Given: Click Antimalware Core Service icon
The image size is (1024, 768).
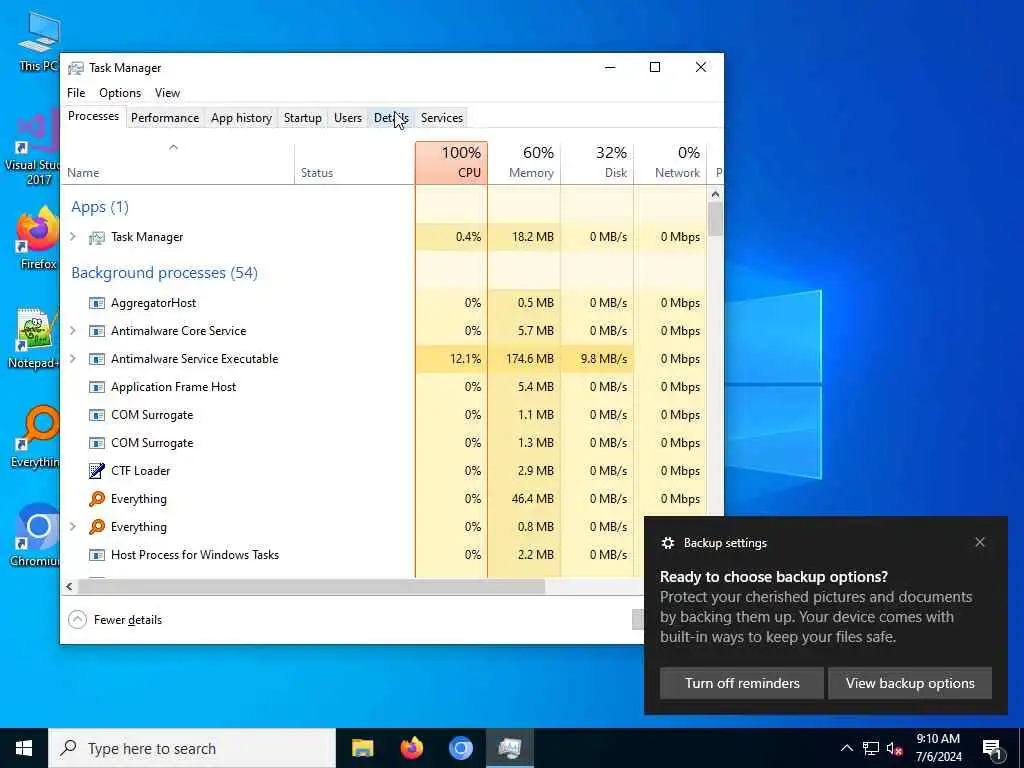Looking at the screenshot, I should click(97, 331).
